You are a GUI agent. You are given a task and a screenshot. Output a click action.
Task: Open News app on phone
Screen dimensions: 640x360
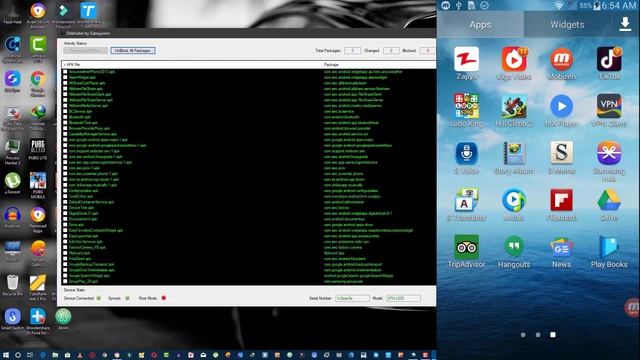561,247
